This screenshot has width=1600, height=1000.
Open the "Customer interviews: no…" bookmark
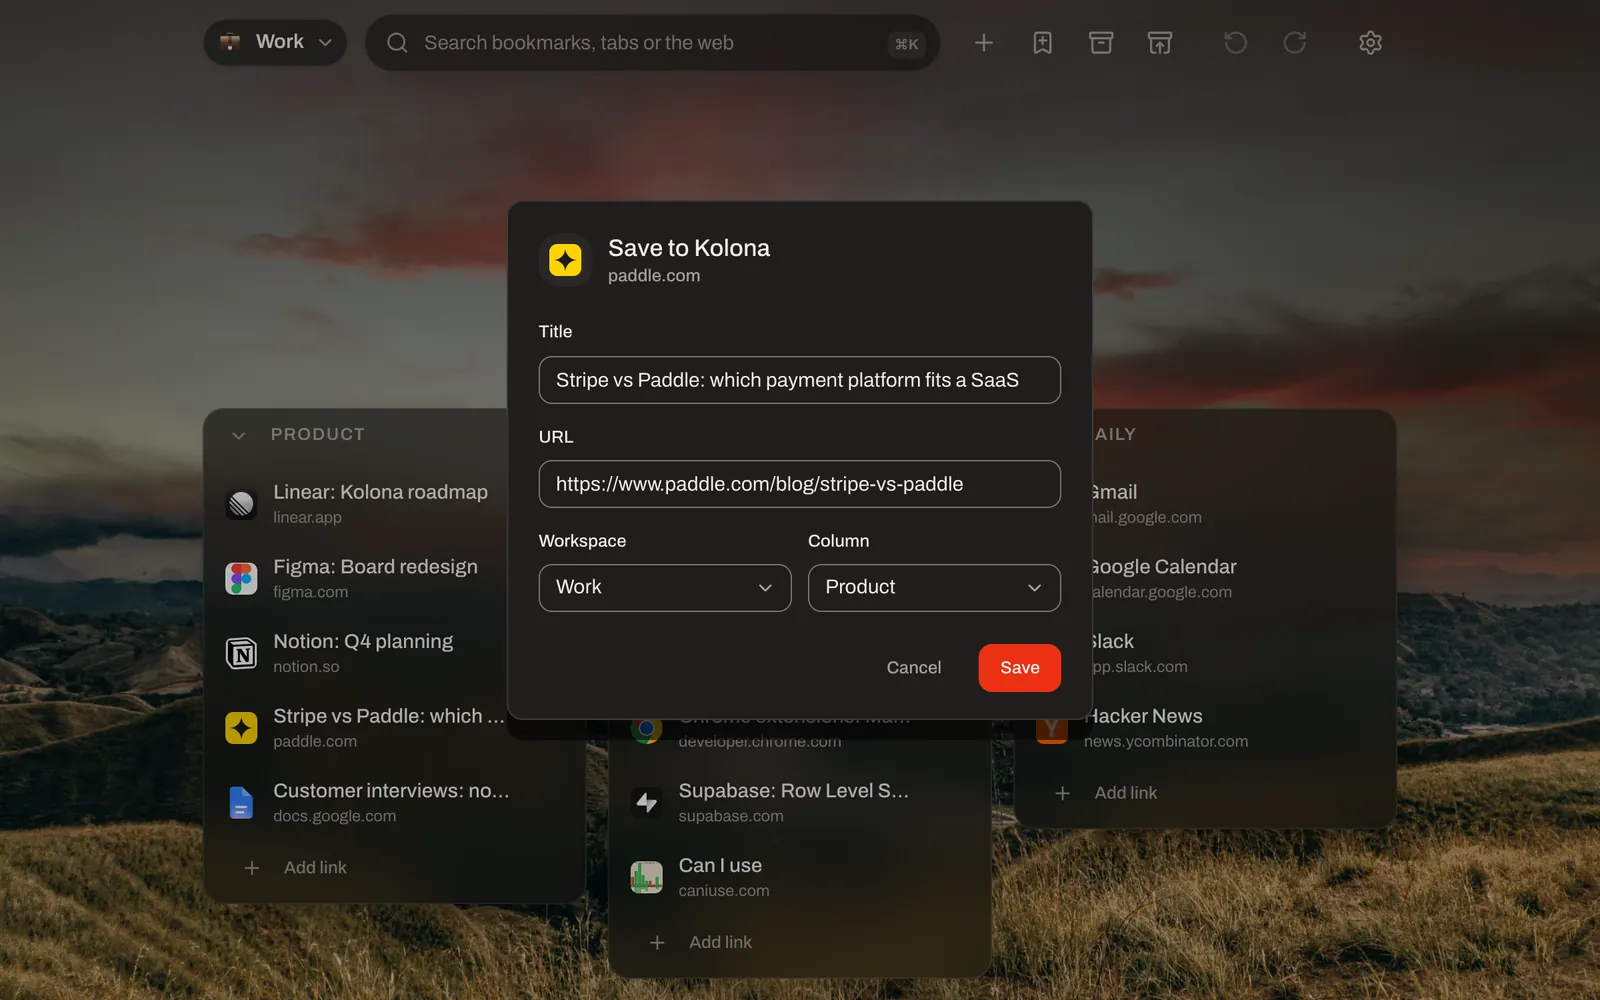[391, 791]
